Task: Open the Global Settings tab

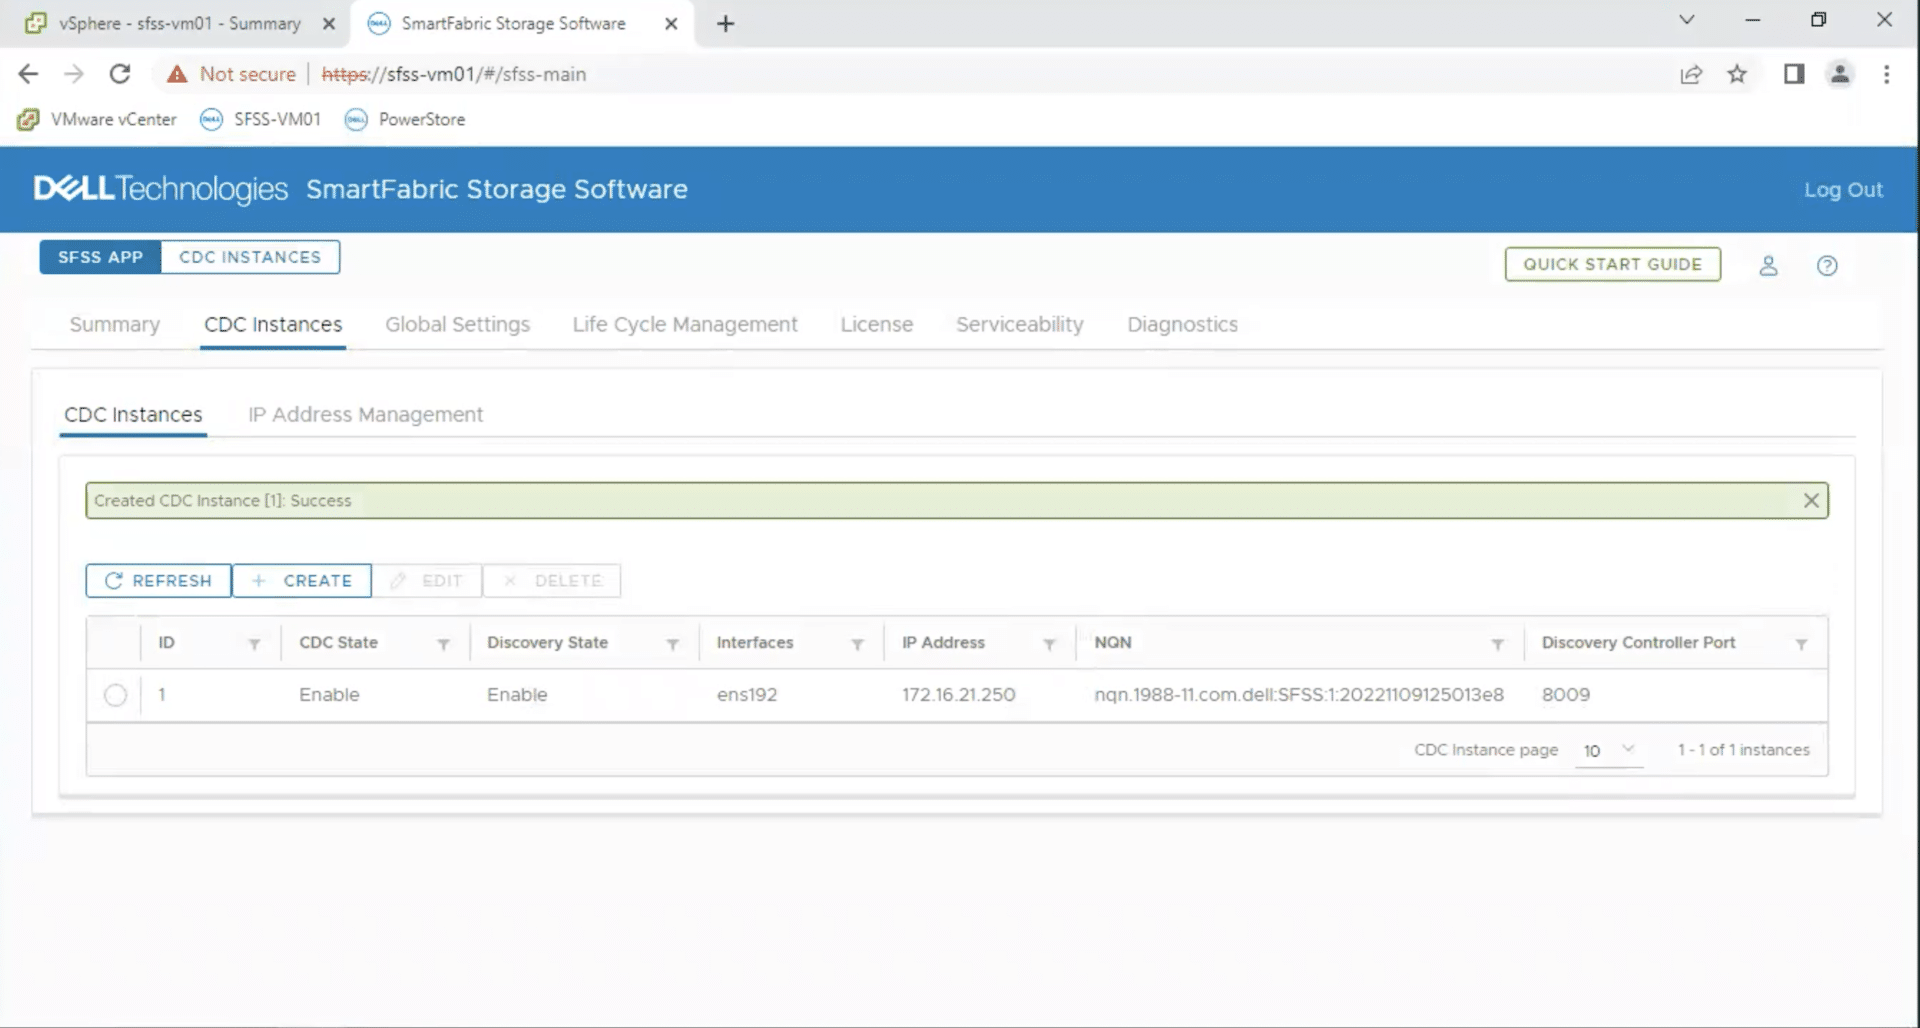Action: 458,324
